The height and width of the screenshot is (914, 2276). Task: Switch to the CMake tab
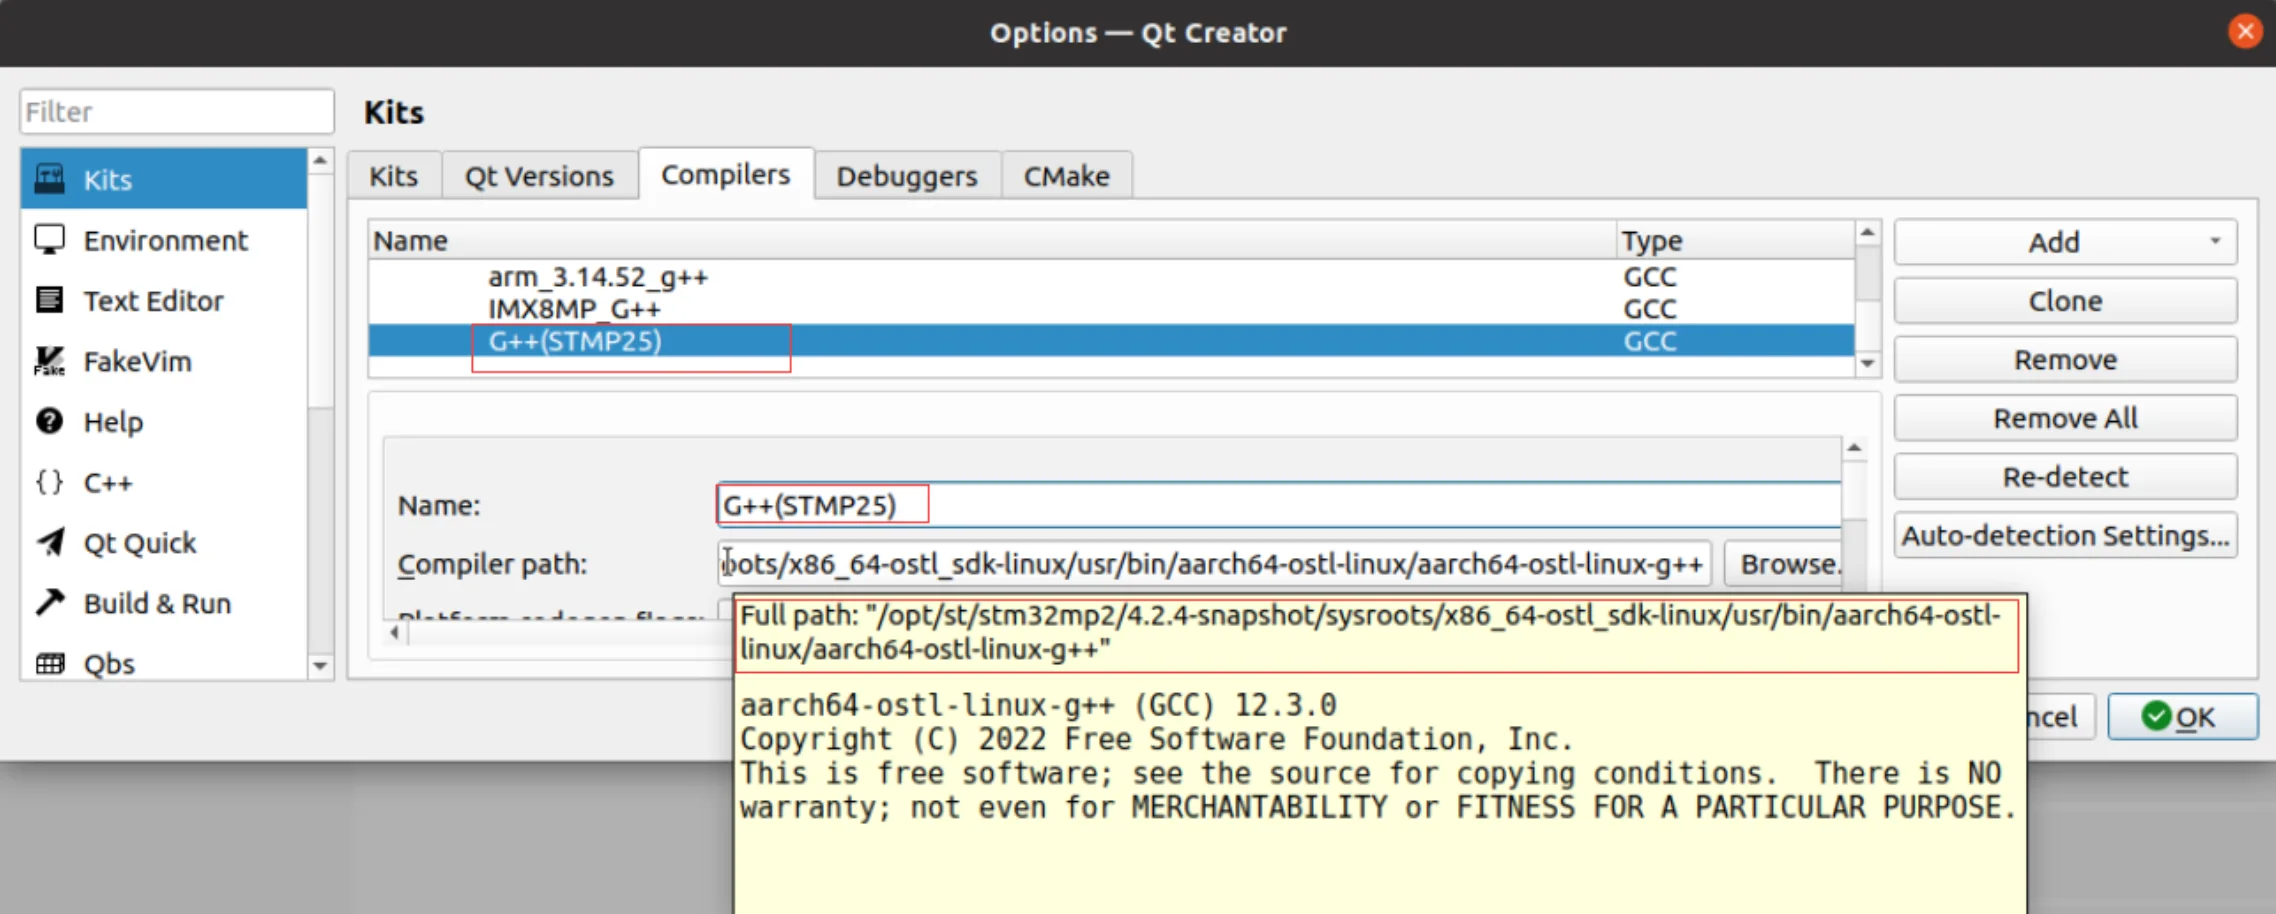(1067, 176)
